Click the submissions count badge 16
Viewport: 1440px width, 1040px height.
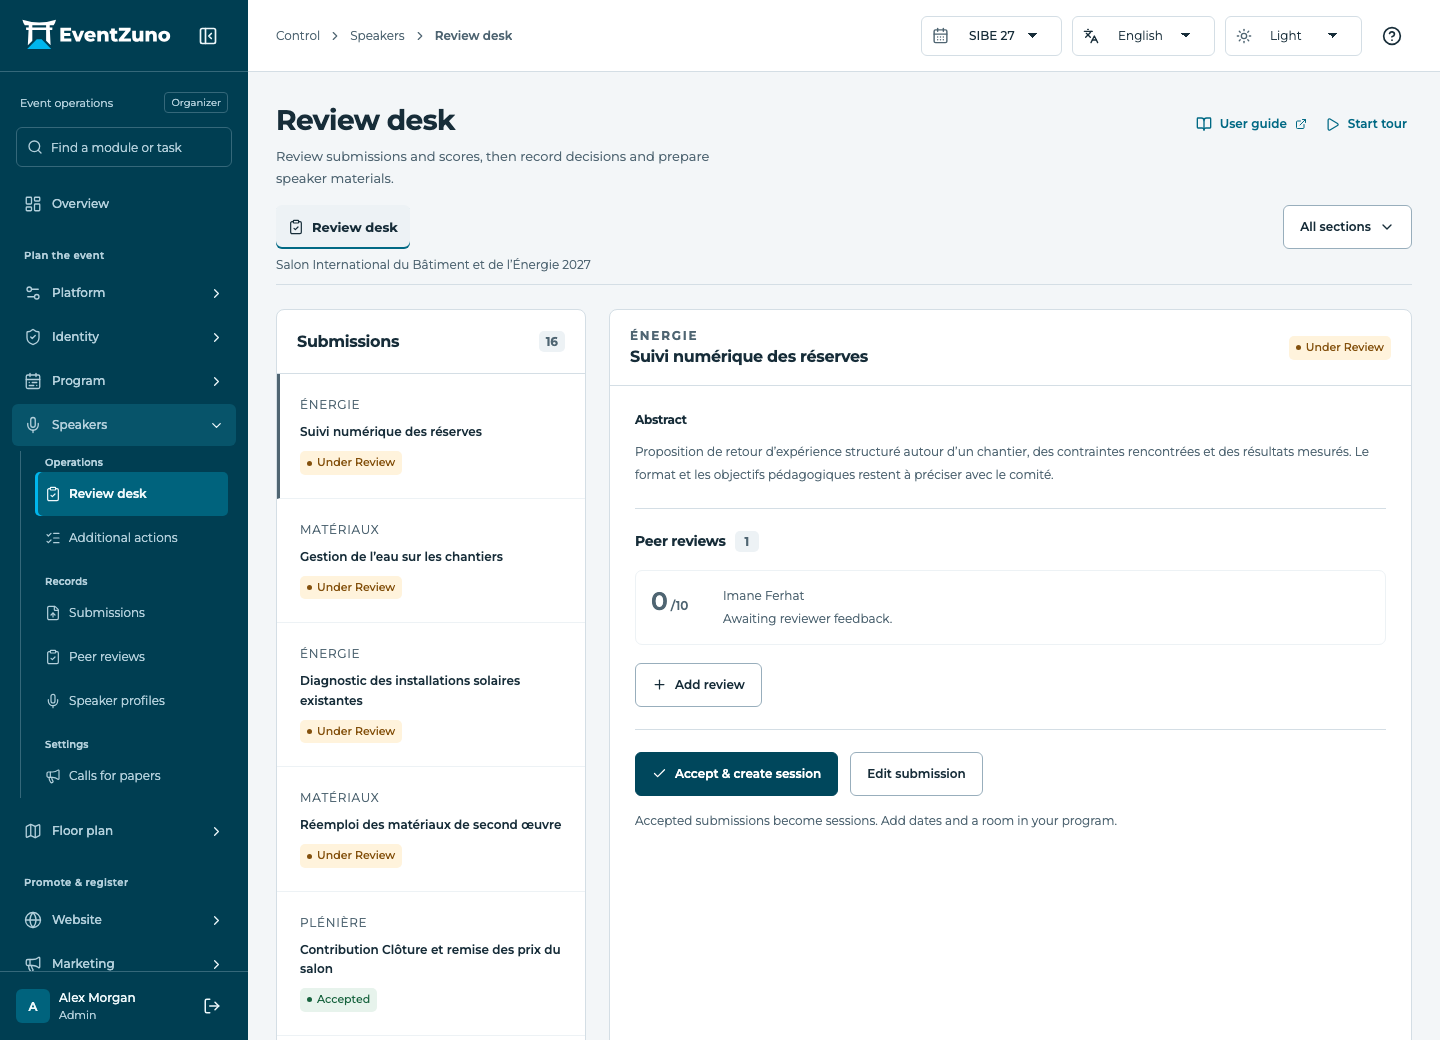(x=552, y=342)
